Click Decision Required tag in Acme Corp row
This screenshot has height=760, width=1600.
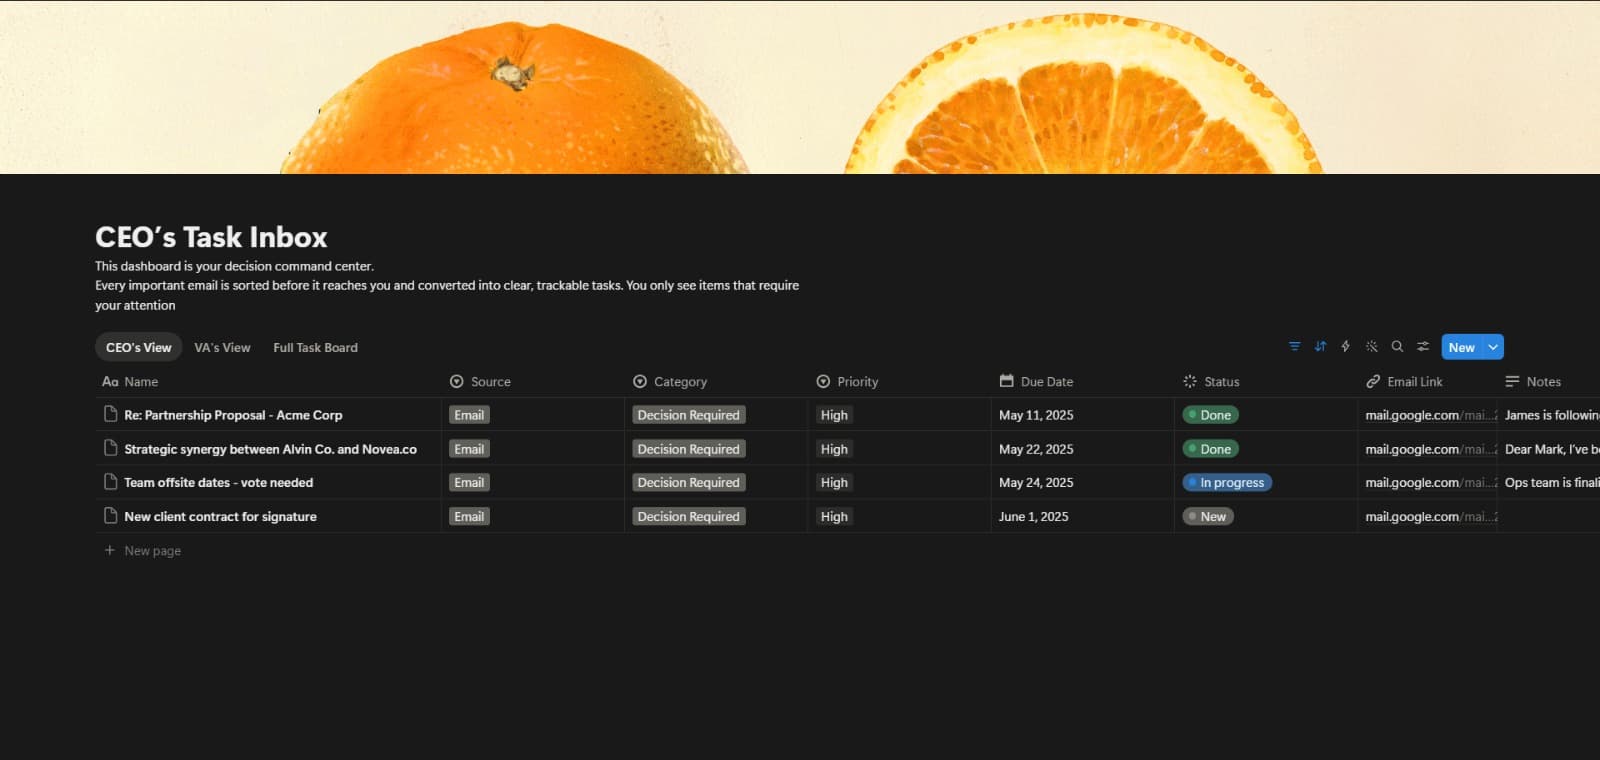coord(689,415)
